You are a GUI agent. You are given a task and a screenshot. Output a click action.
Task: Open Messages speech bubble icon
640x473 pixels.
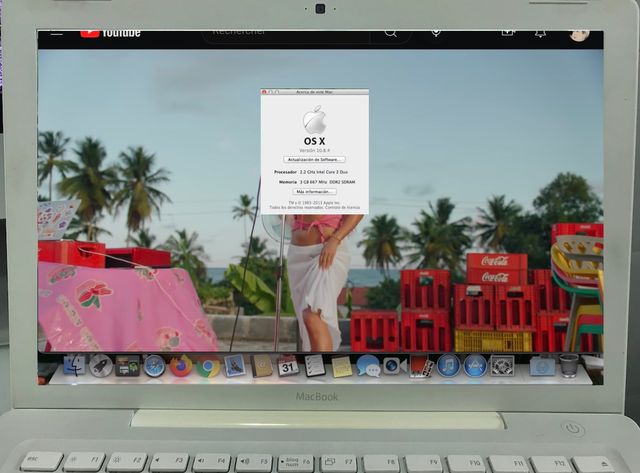point(368,366)
